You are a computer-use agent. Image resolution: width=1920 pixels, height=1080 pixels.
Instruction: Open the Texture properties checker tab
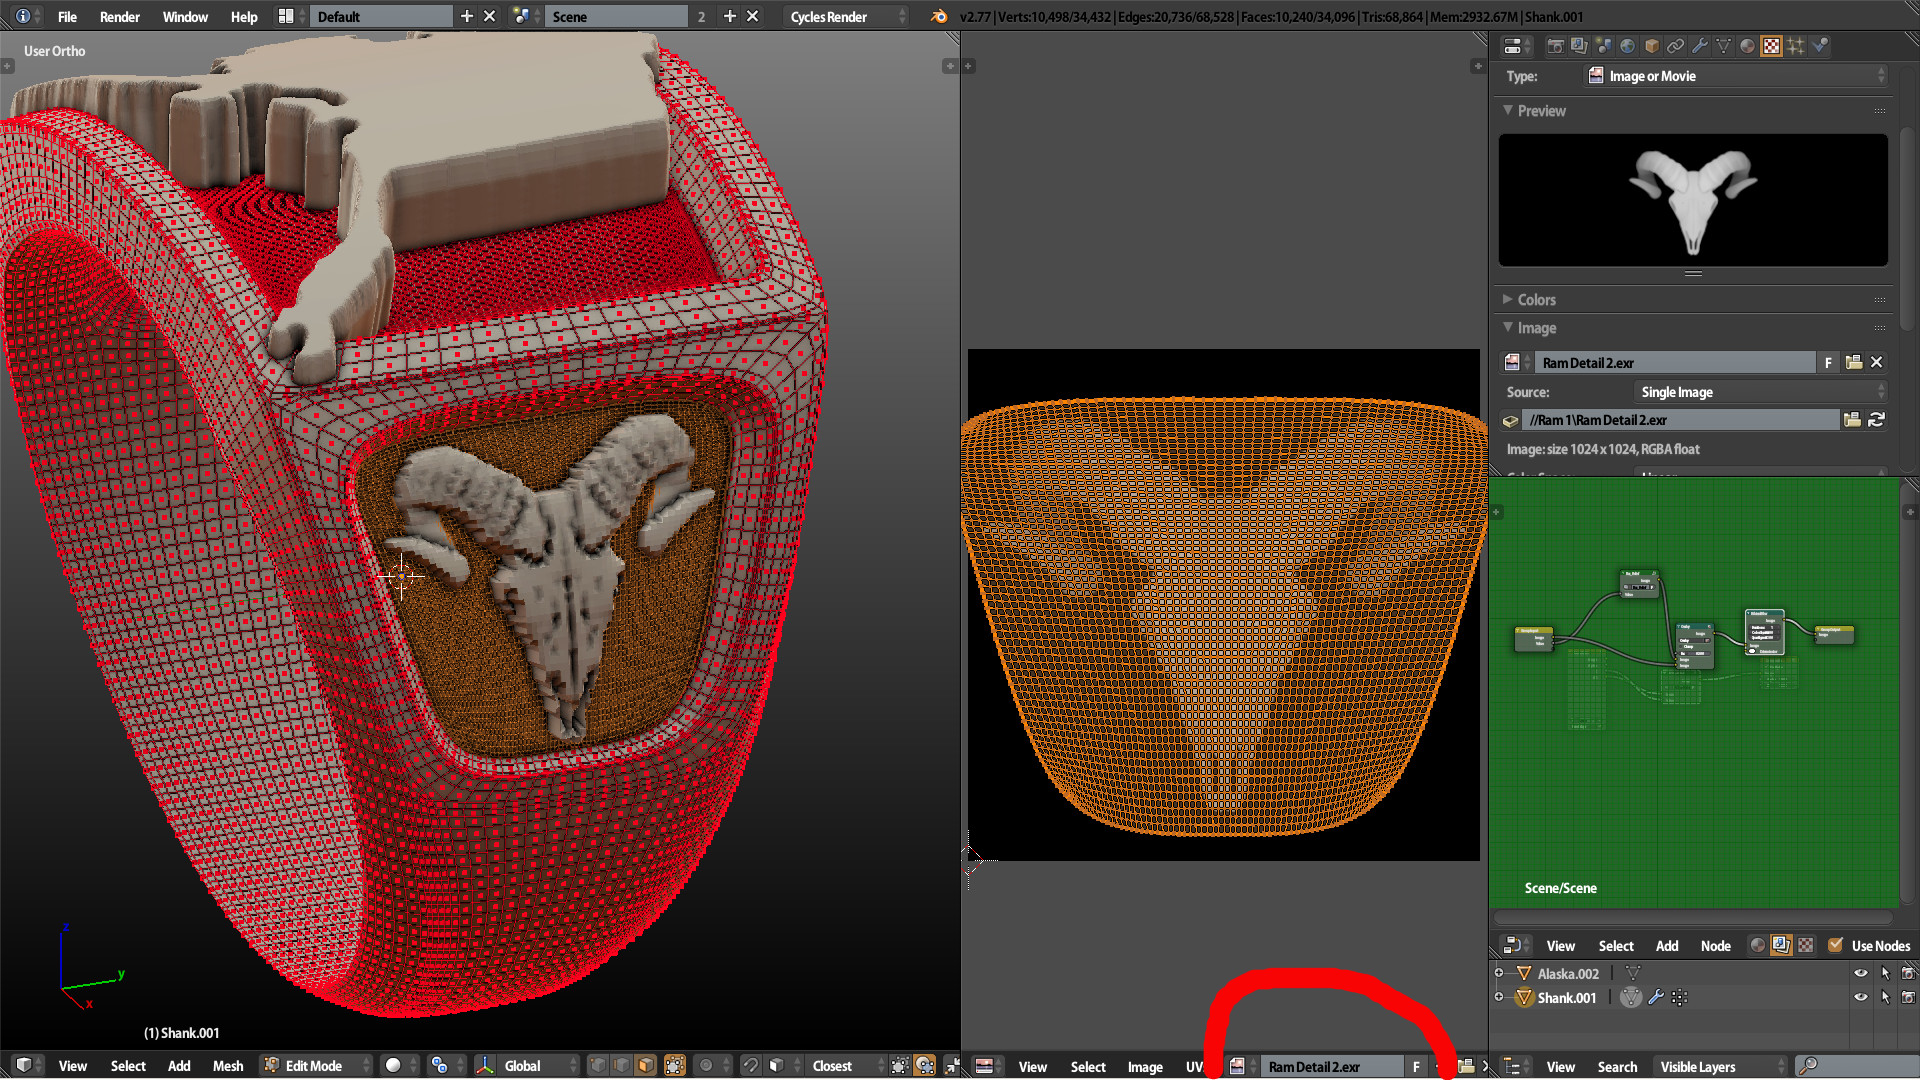coord(1771,46)
